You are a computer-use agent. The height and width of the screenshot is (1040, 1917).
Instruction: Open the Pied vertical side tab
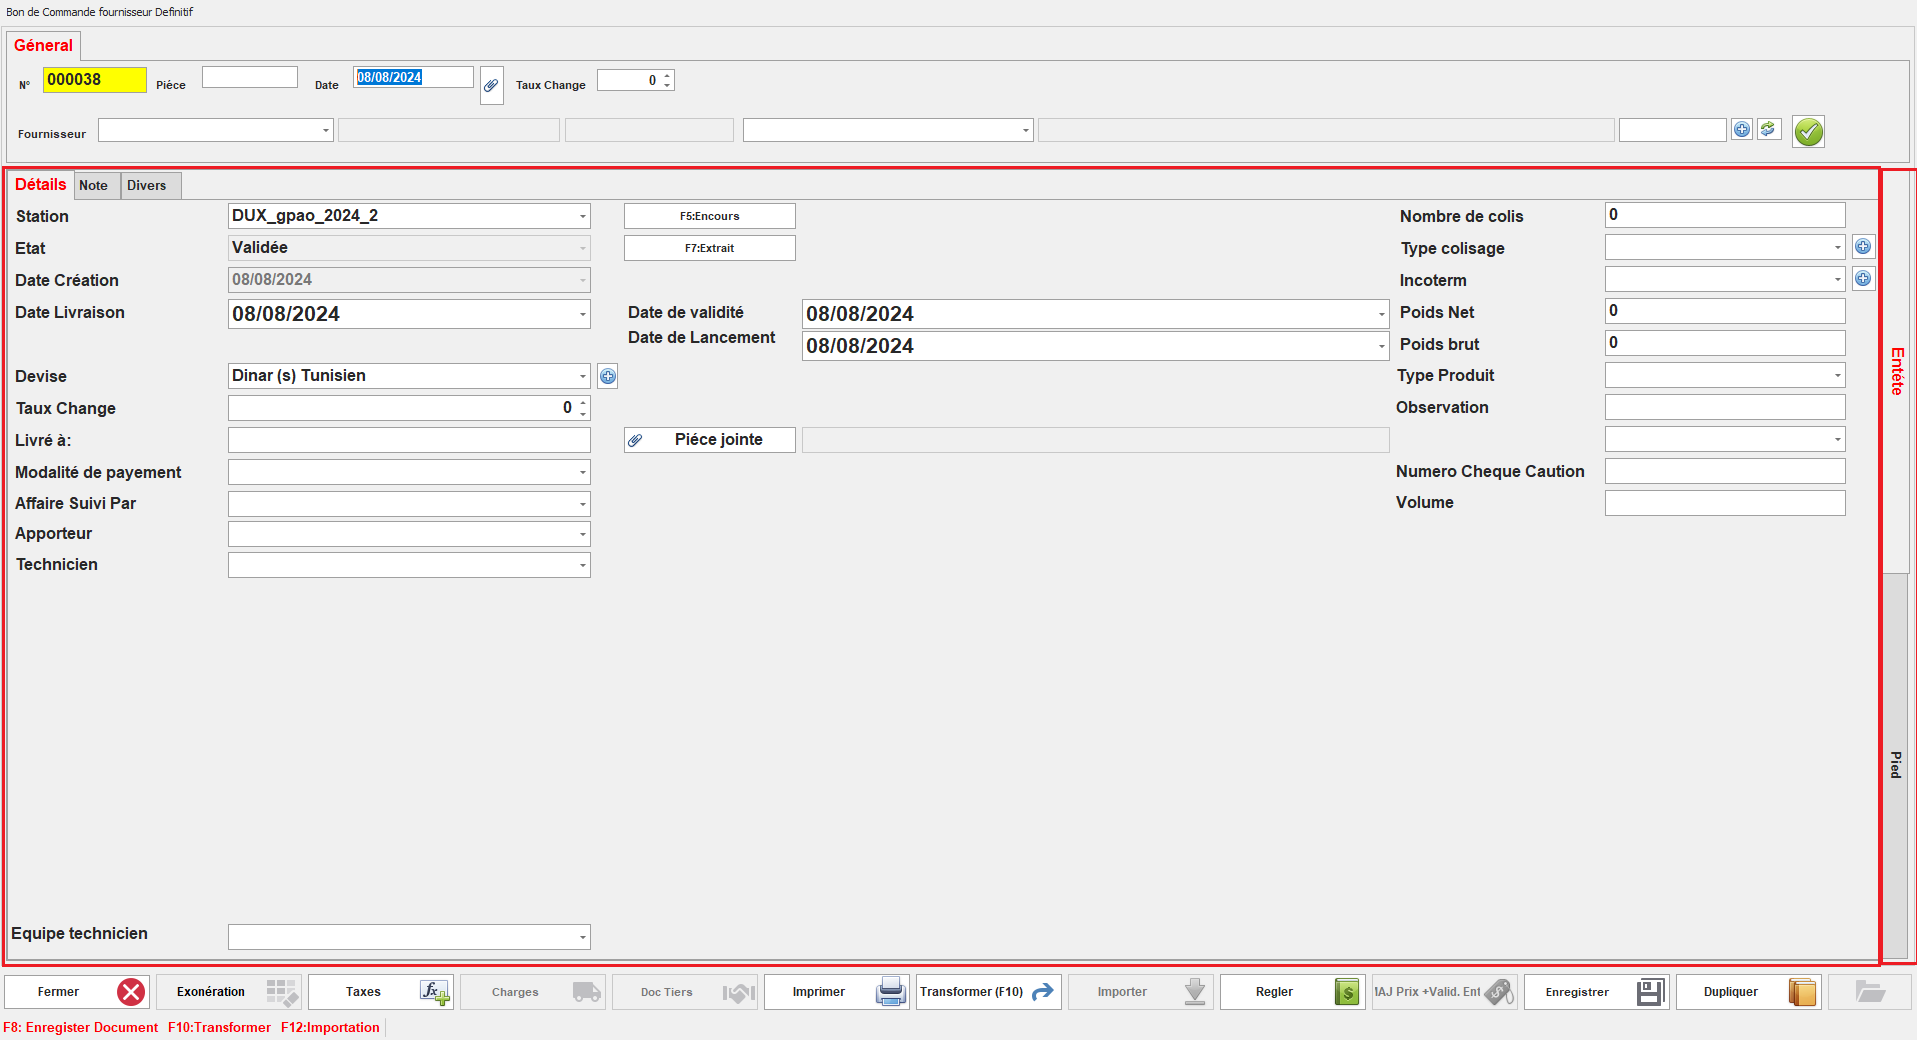click(x=1896, y=765)
